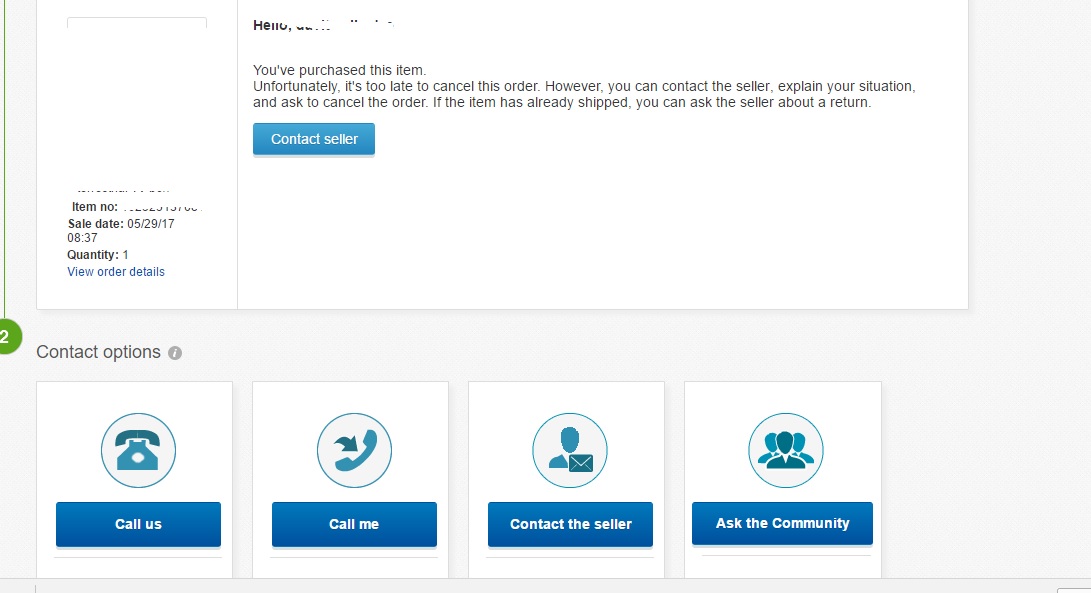This screenshot has height=593, width=1091.
Task: Click the Call me phone-with-arrow icon
Action: tap(354, 451)
